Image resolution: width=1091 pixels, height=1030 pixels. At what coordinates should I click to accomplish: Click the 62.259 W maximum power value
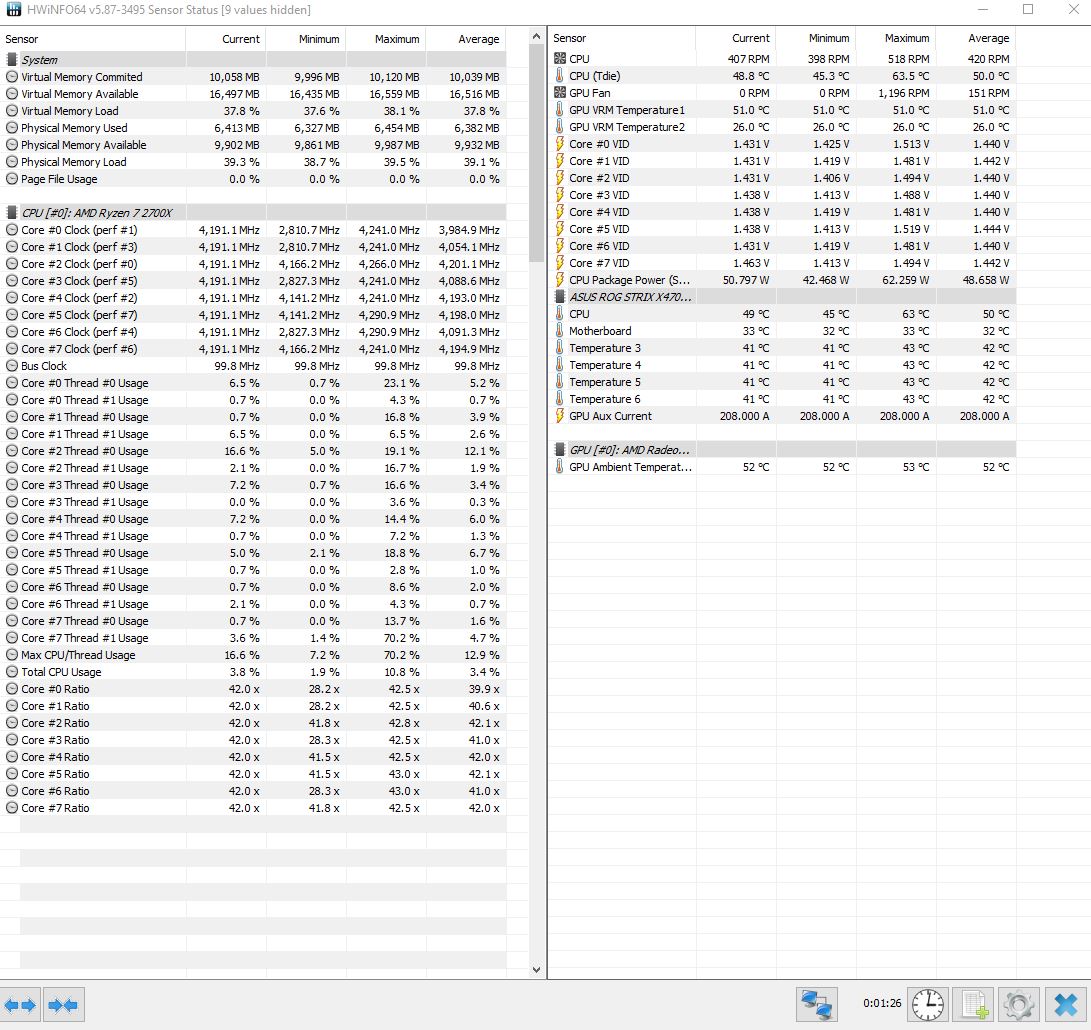[905, 280]
